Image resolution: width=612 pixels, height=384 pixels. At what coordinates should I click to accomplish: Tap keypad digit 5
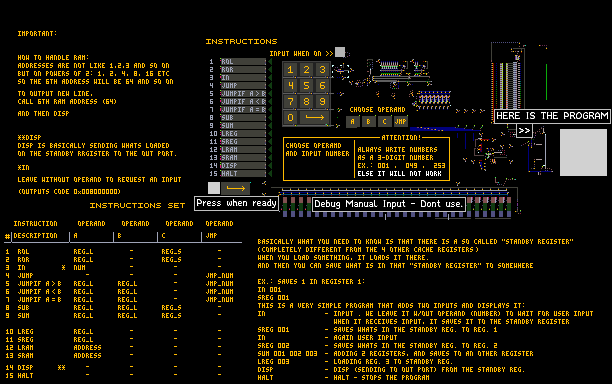[306, 86]
